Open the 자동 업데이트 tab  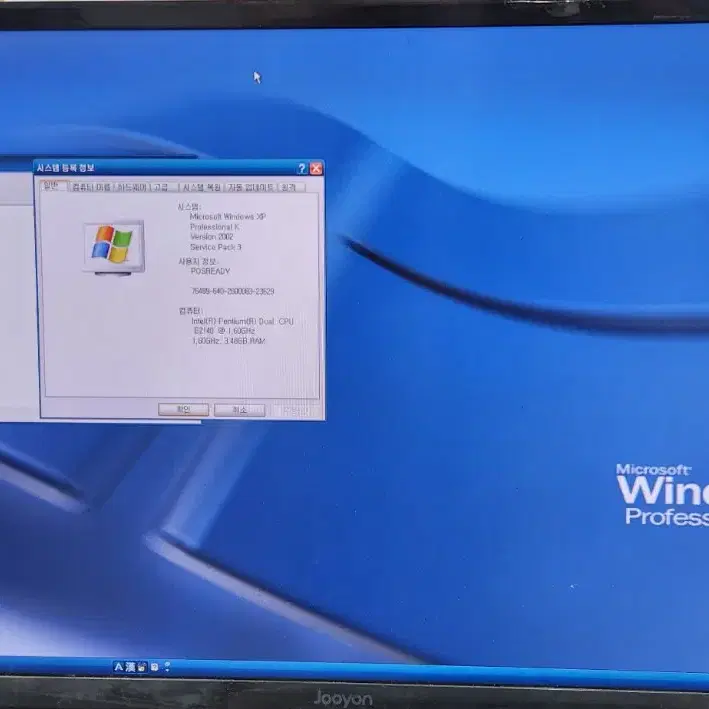tap(251, 187)
